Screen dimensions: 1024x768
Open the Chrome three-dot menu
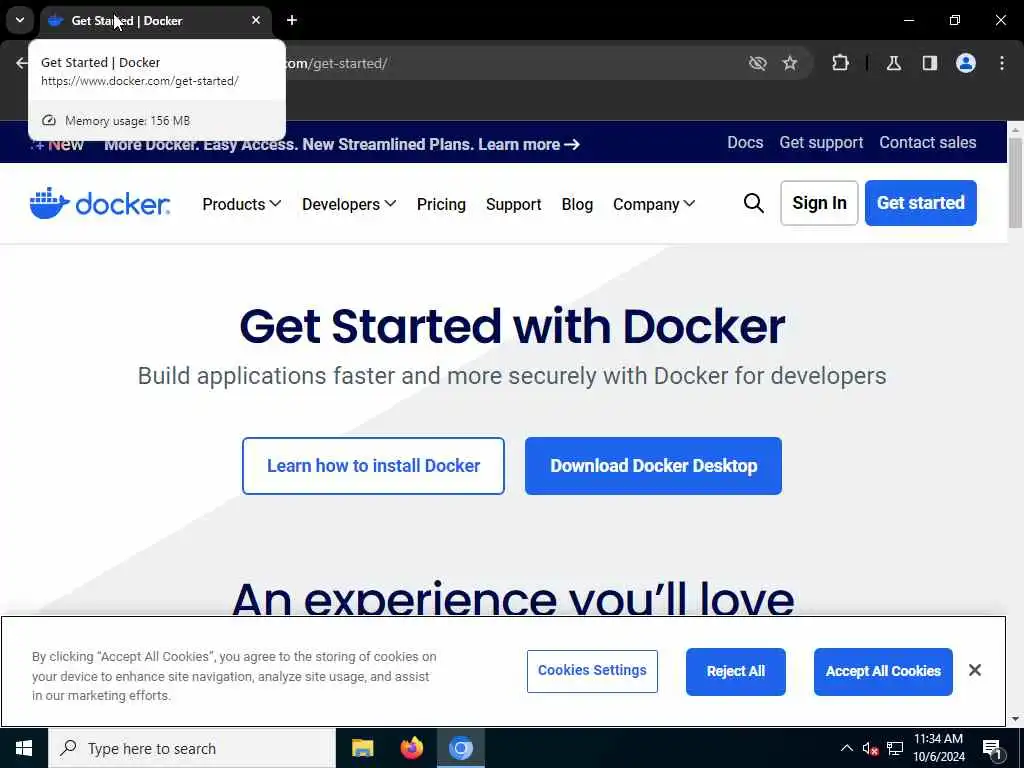[x=1002, y=63]
